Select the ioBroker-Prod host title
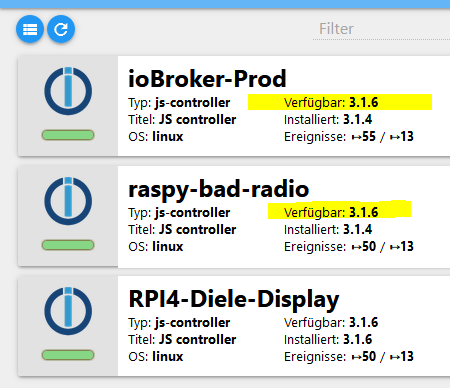This screenshot has height=388, width=450. [x=207, y=79]
